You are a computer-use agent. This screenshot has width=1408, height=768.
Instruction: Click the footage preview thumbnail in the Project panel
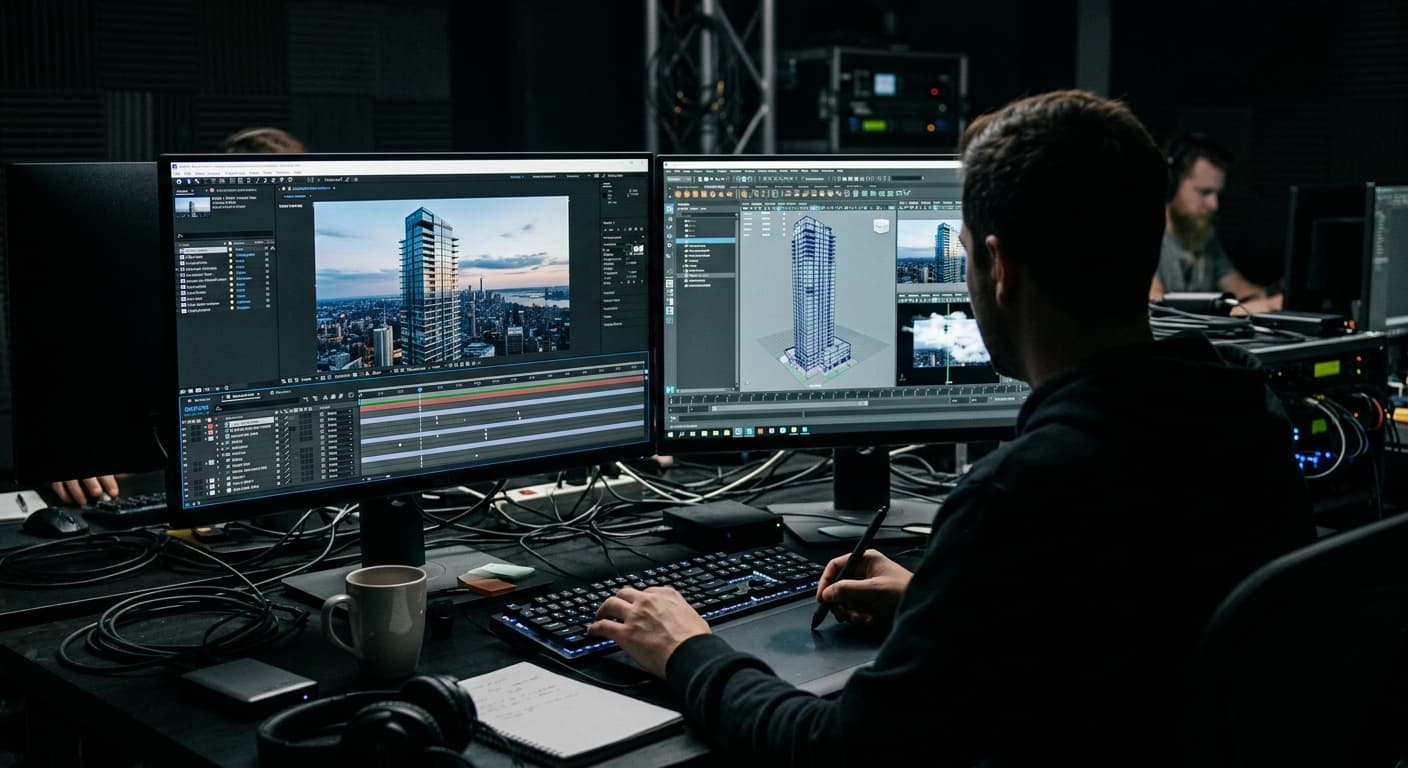[192, 205]
